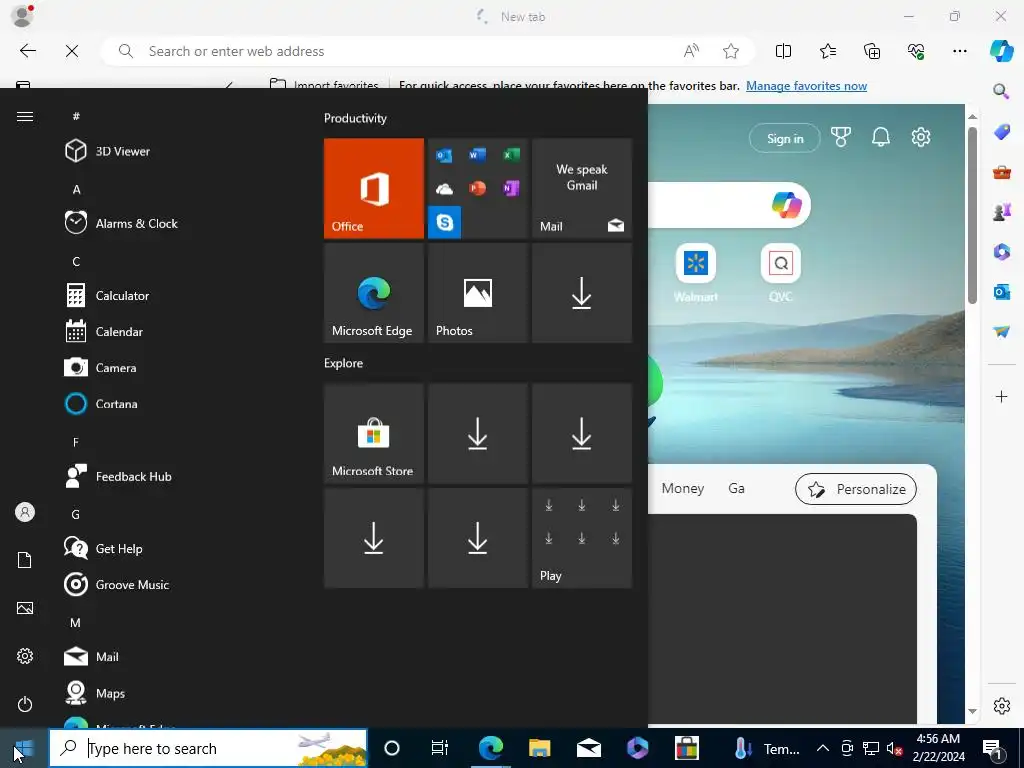Open the Play tile folder
The height and width of the screenshot is (768, 1024).
coord(582,537)
